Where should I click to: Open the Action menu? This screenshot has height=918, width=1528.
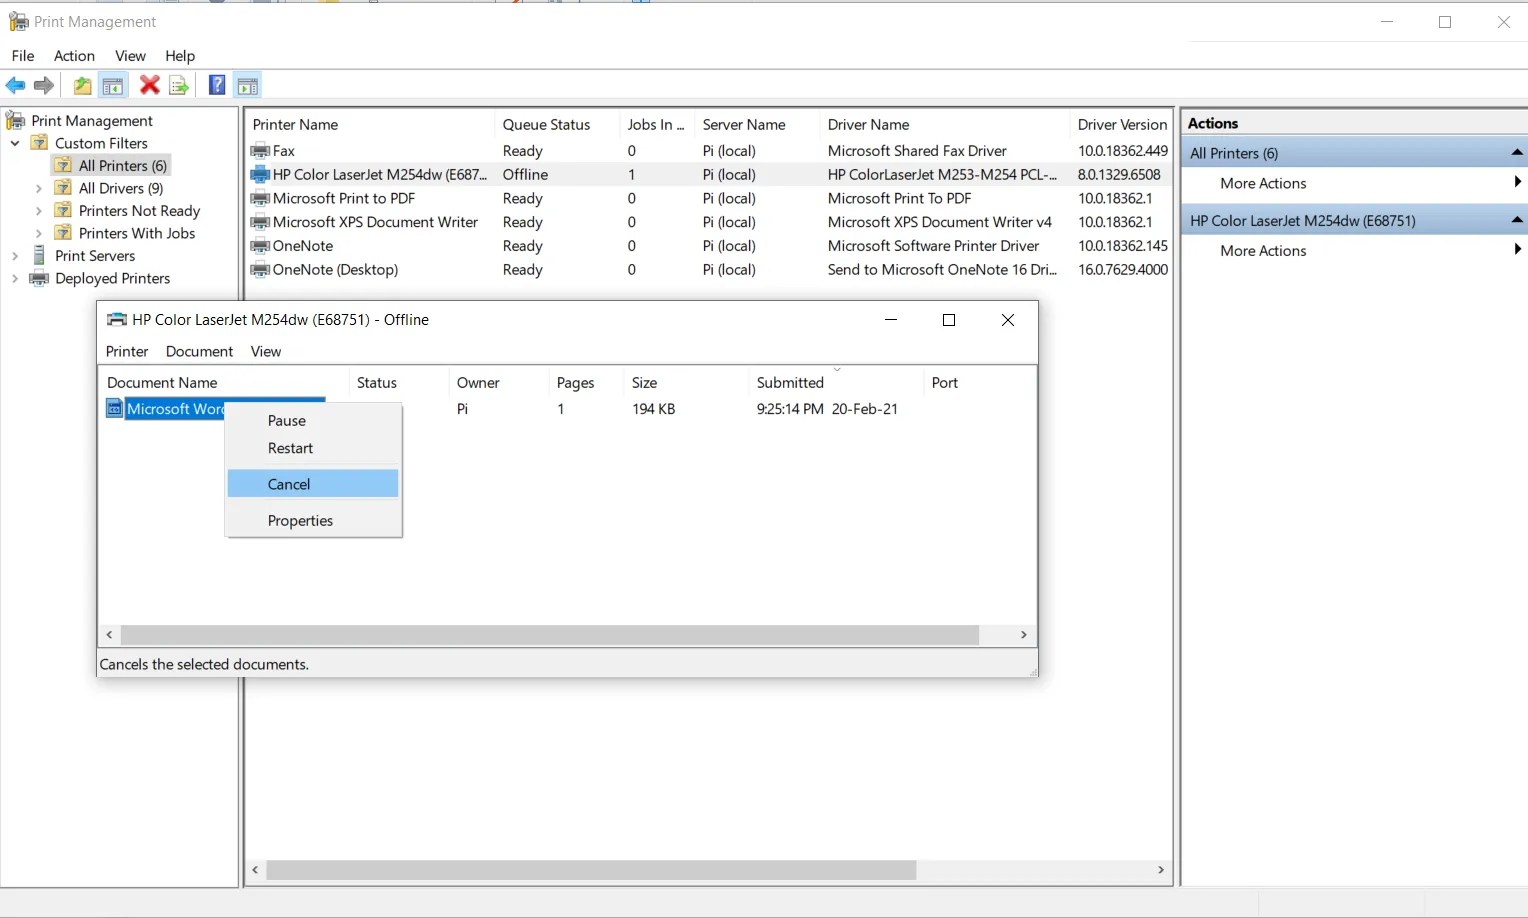(74, 56)
